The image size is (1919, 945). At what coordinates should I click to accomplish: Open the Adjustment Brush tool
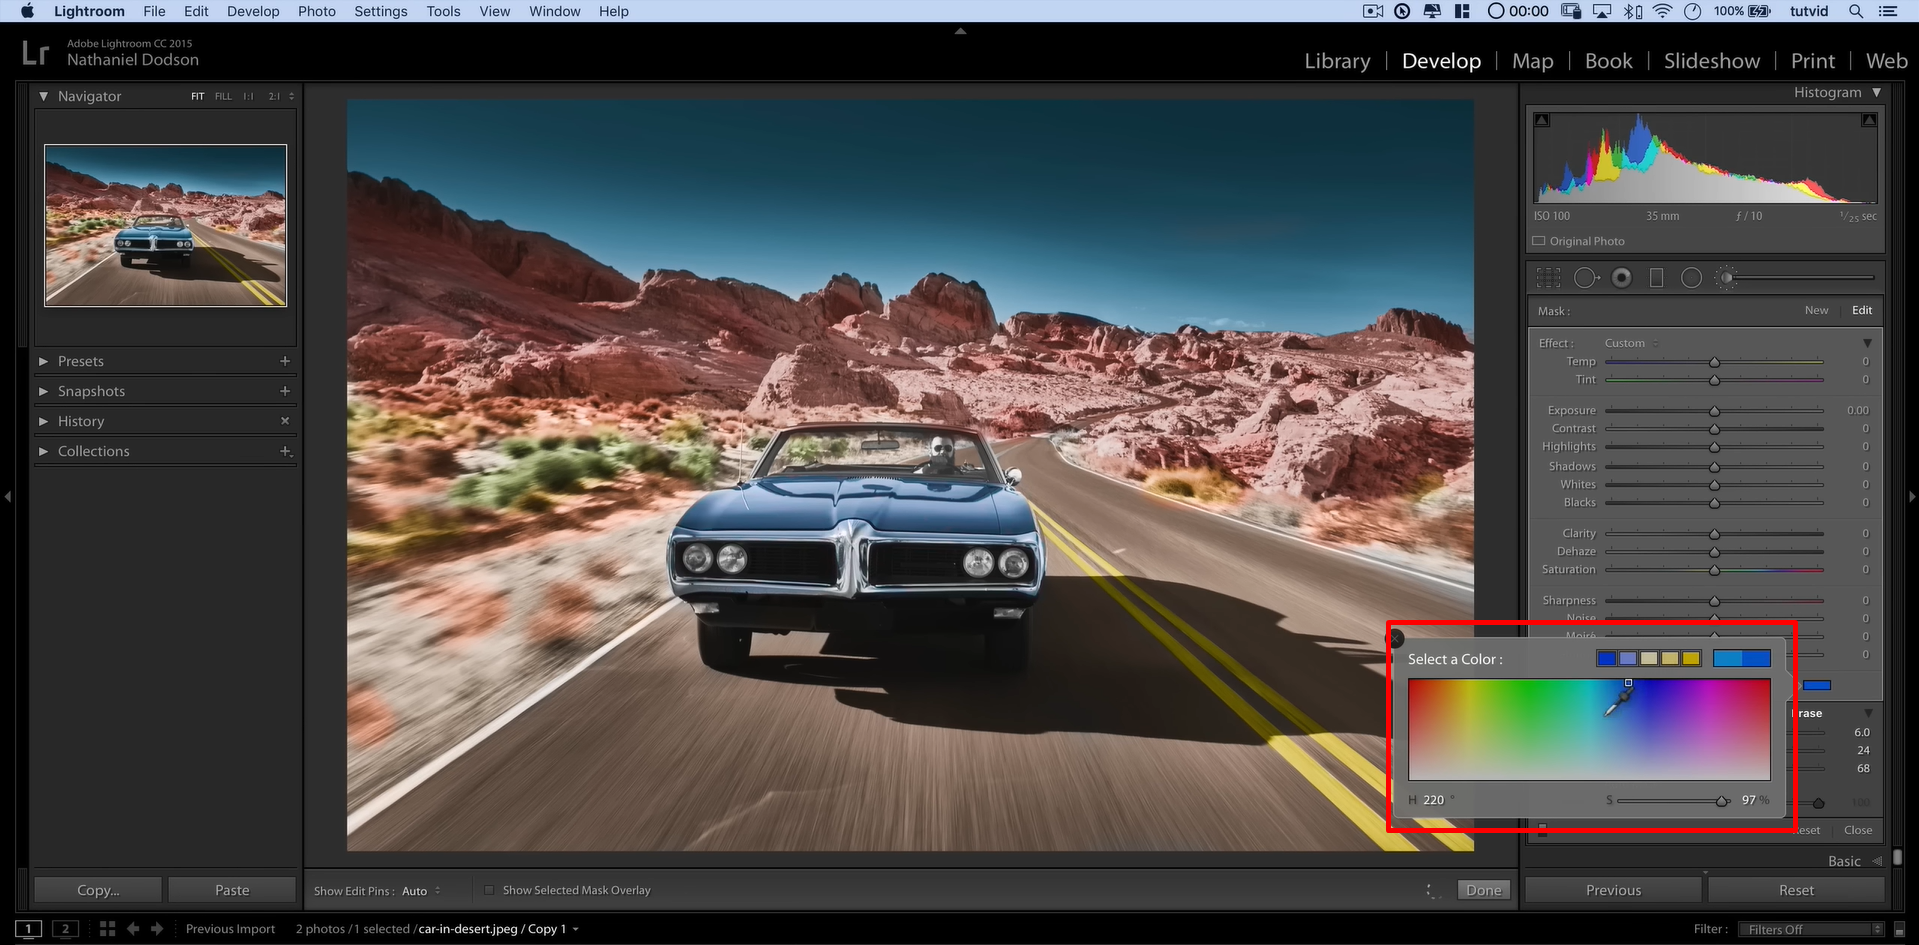tap(1726, 277)
